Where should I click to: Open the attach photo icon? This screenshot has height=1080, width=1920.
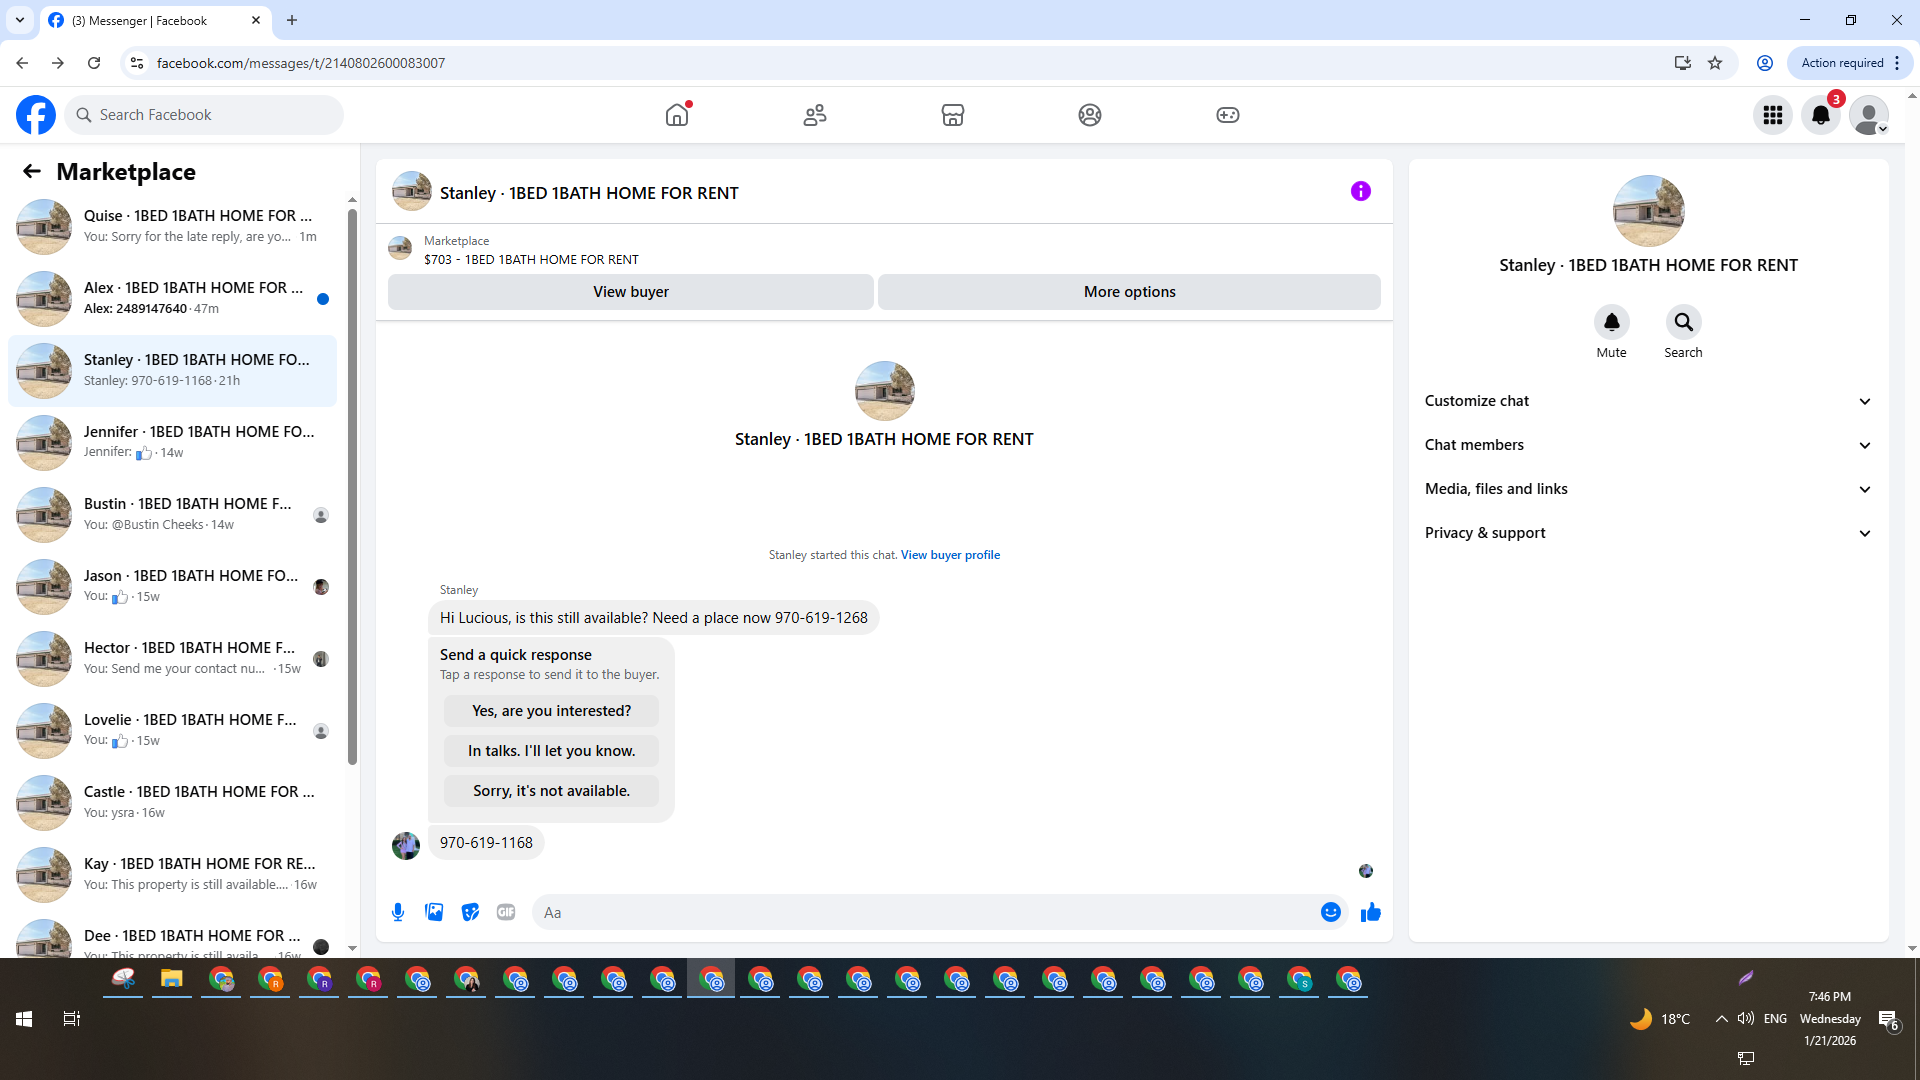[x=434, y=912]
